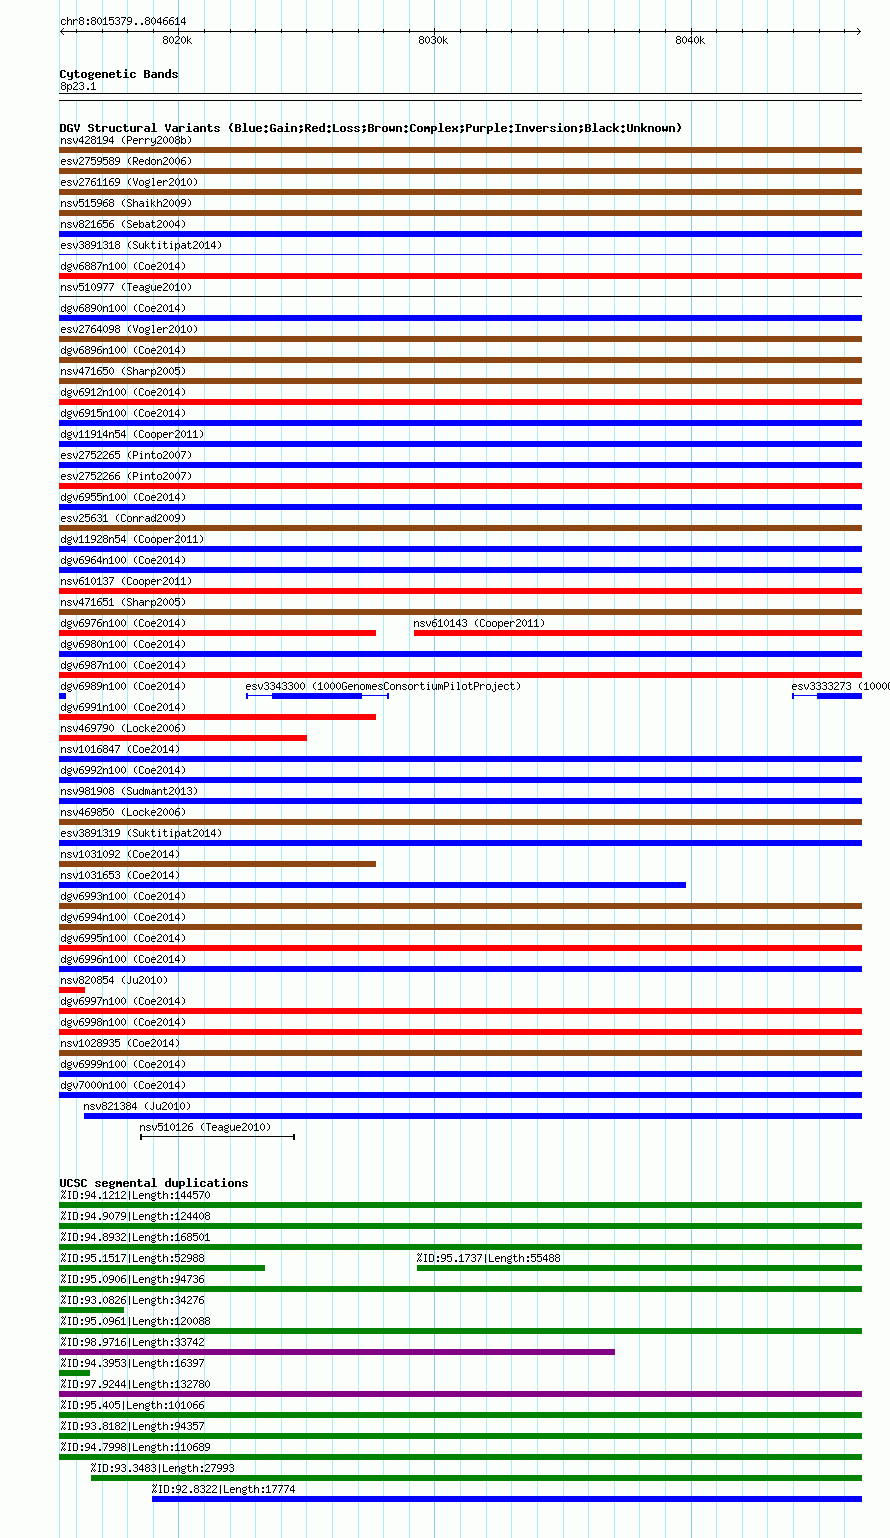Viewport: 890px width, 1538px height.
Task: Open variant nsv821656 (Sebat2004)
Action: (123, 224)
